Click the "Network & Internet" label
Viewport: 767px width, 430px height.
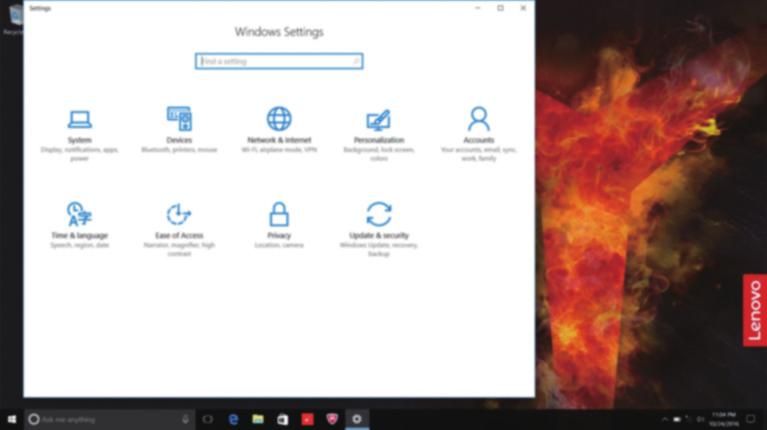coord(279,140)
